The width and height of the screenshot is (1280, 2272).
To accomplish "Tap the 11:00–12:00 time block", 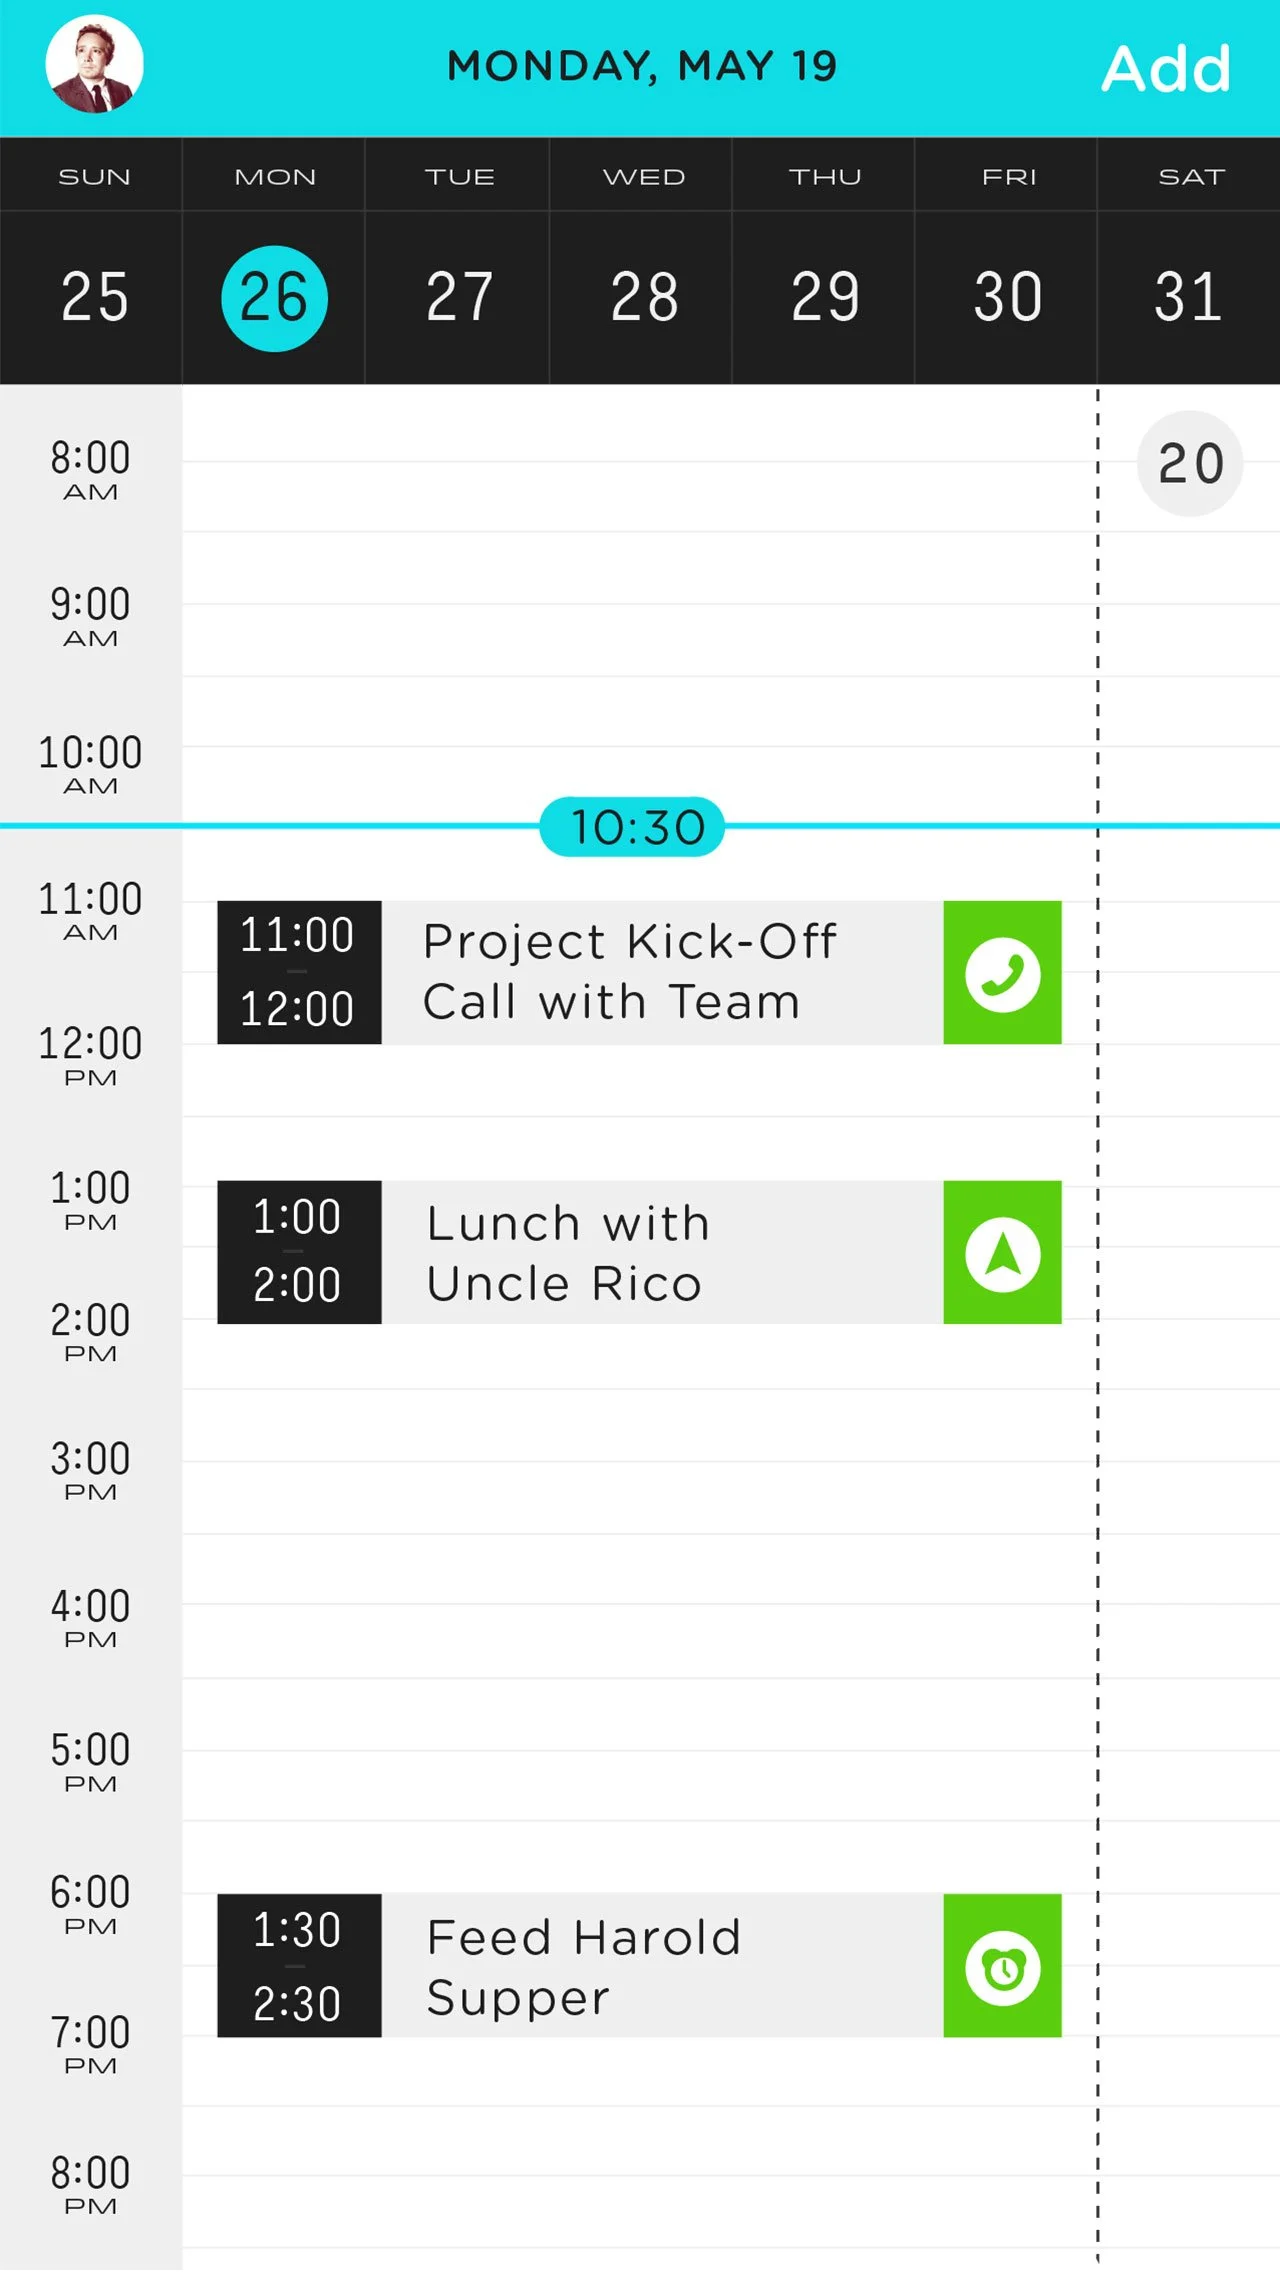I will coord(299,973).
